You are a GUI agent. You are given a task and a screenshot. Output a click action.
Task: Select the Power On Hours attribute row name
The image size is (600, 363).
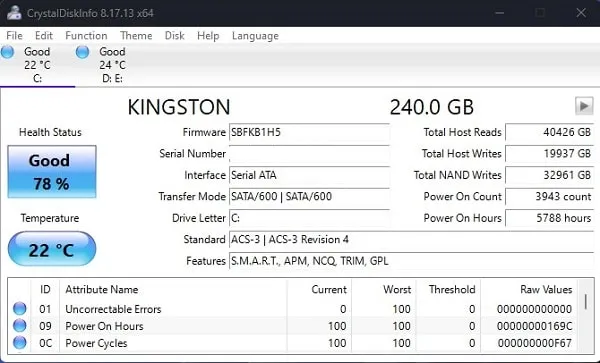(x=104, y=326)
